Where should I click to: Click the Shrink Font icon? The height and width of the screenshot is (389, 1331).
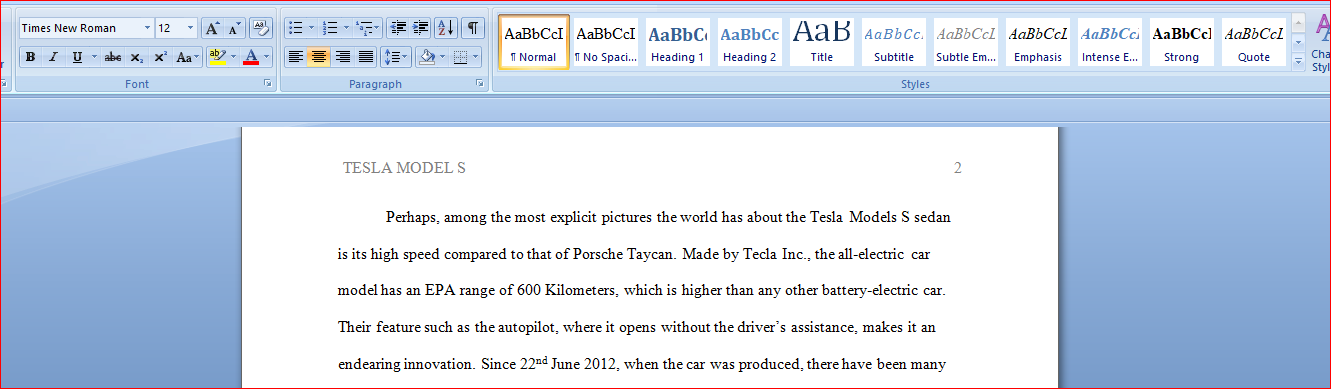pyautogui.click(x=234, y=28)
